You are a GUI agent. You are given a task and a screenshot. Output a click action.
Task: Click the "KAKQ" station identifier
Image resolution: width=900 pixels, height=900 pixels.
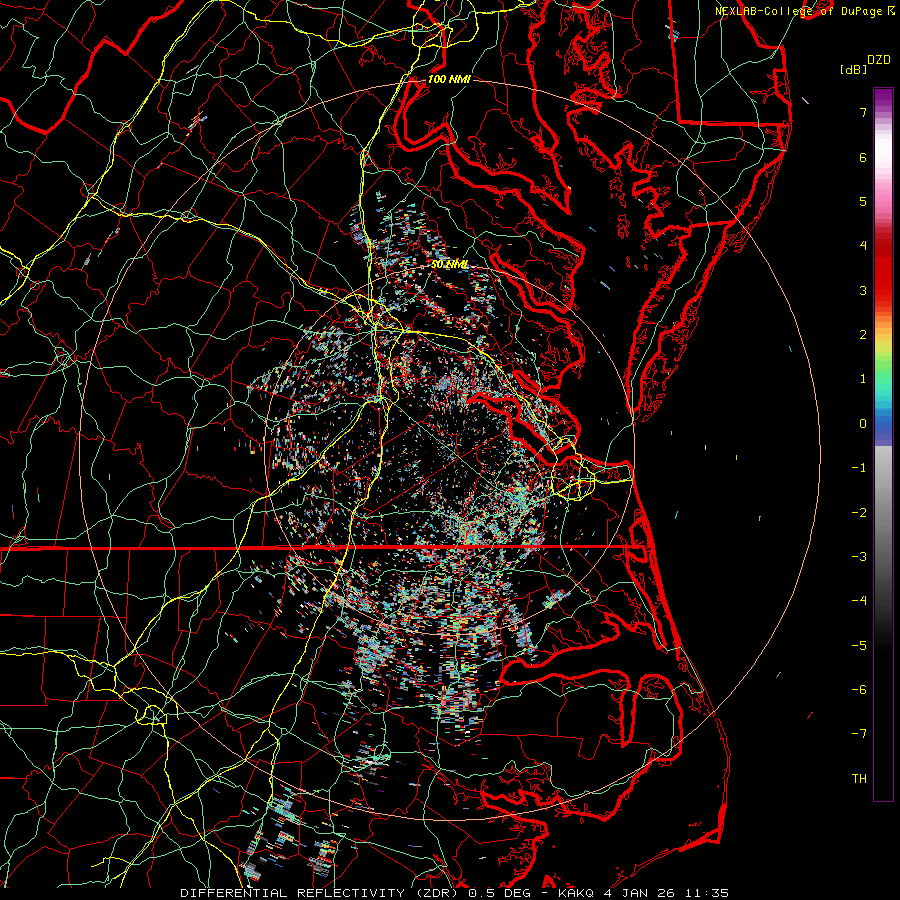(x=578, y=893)
